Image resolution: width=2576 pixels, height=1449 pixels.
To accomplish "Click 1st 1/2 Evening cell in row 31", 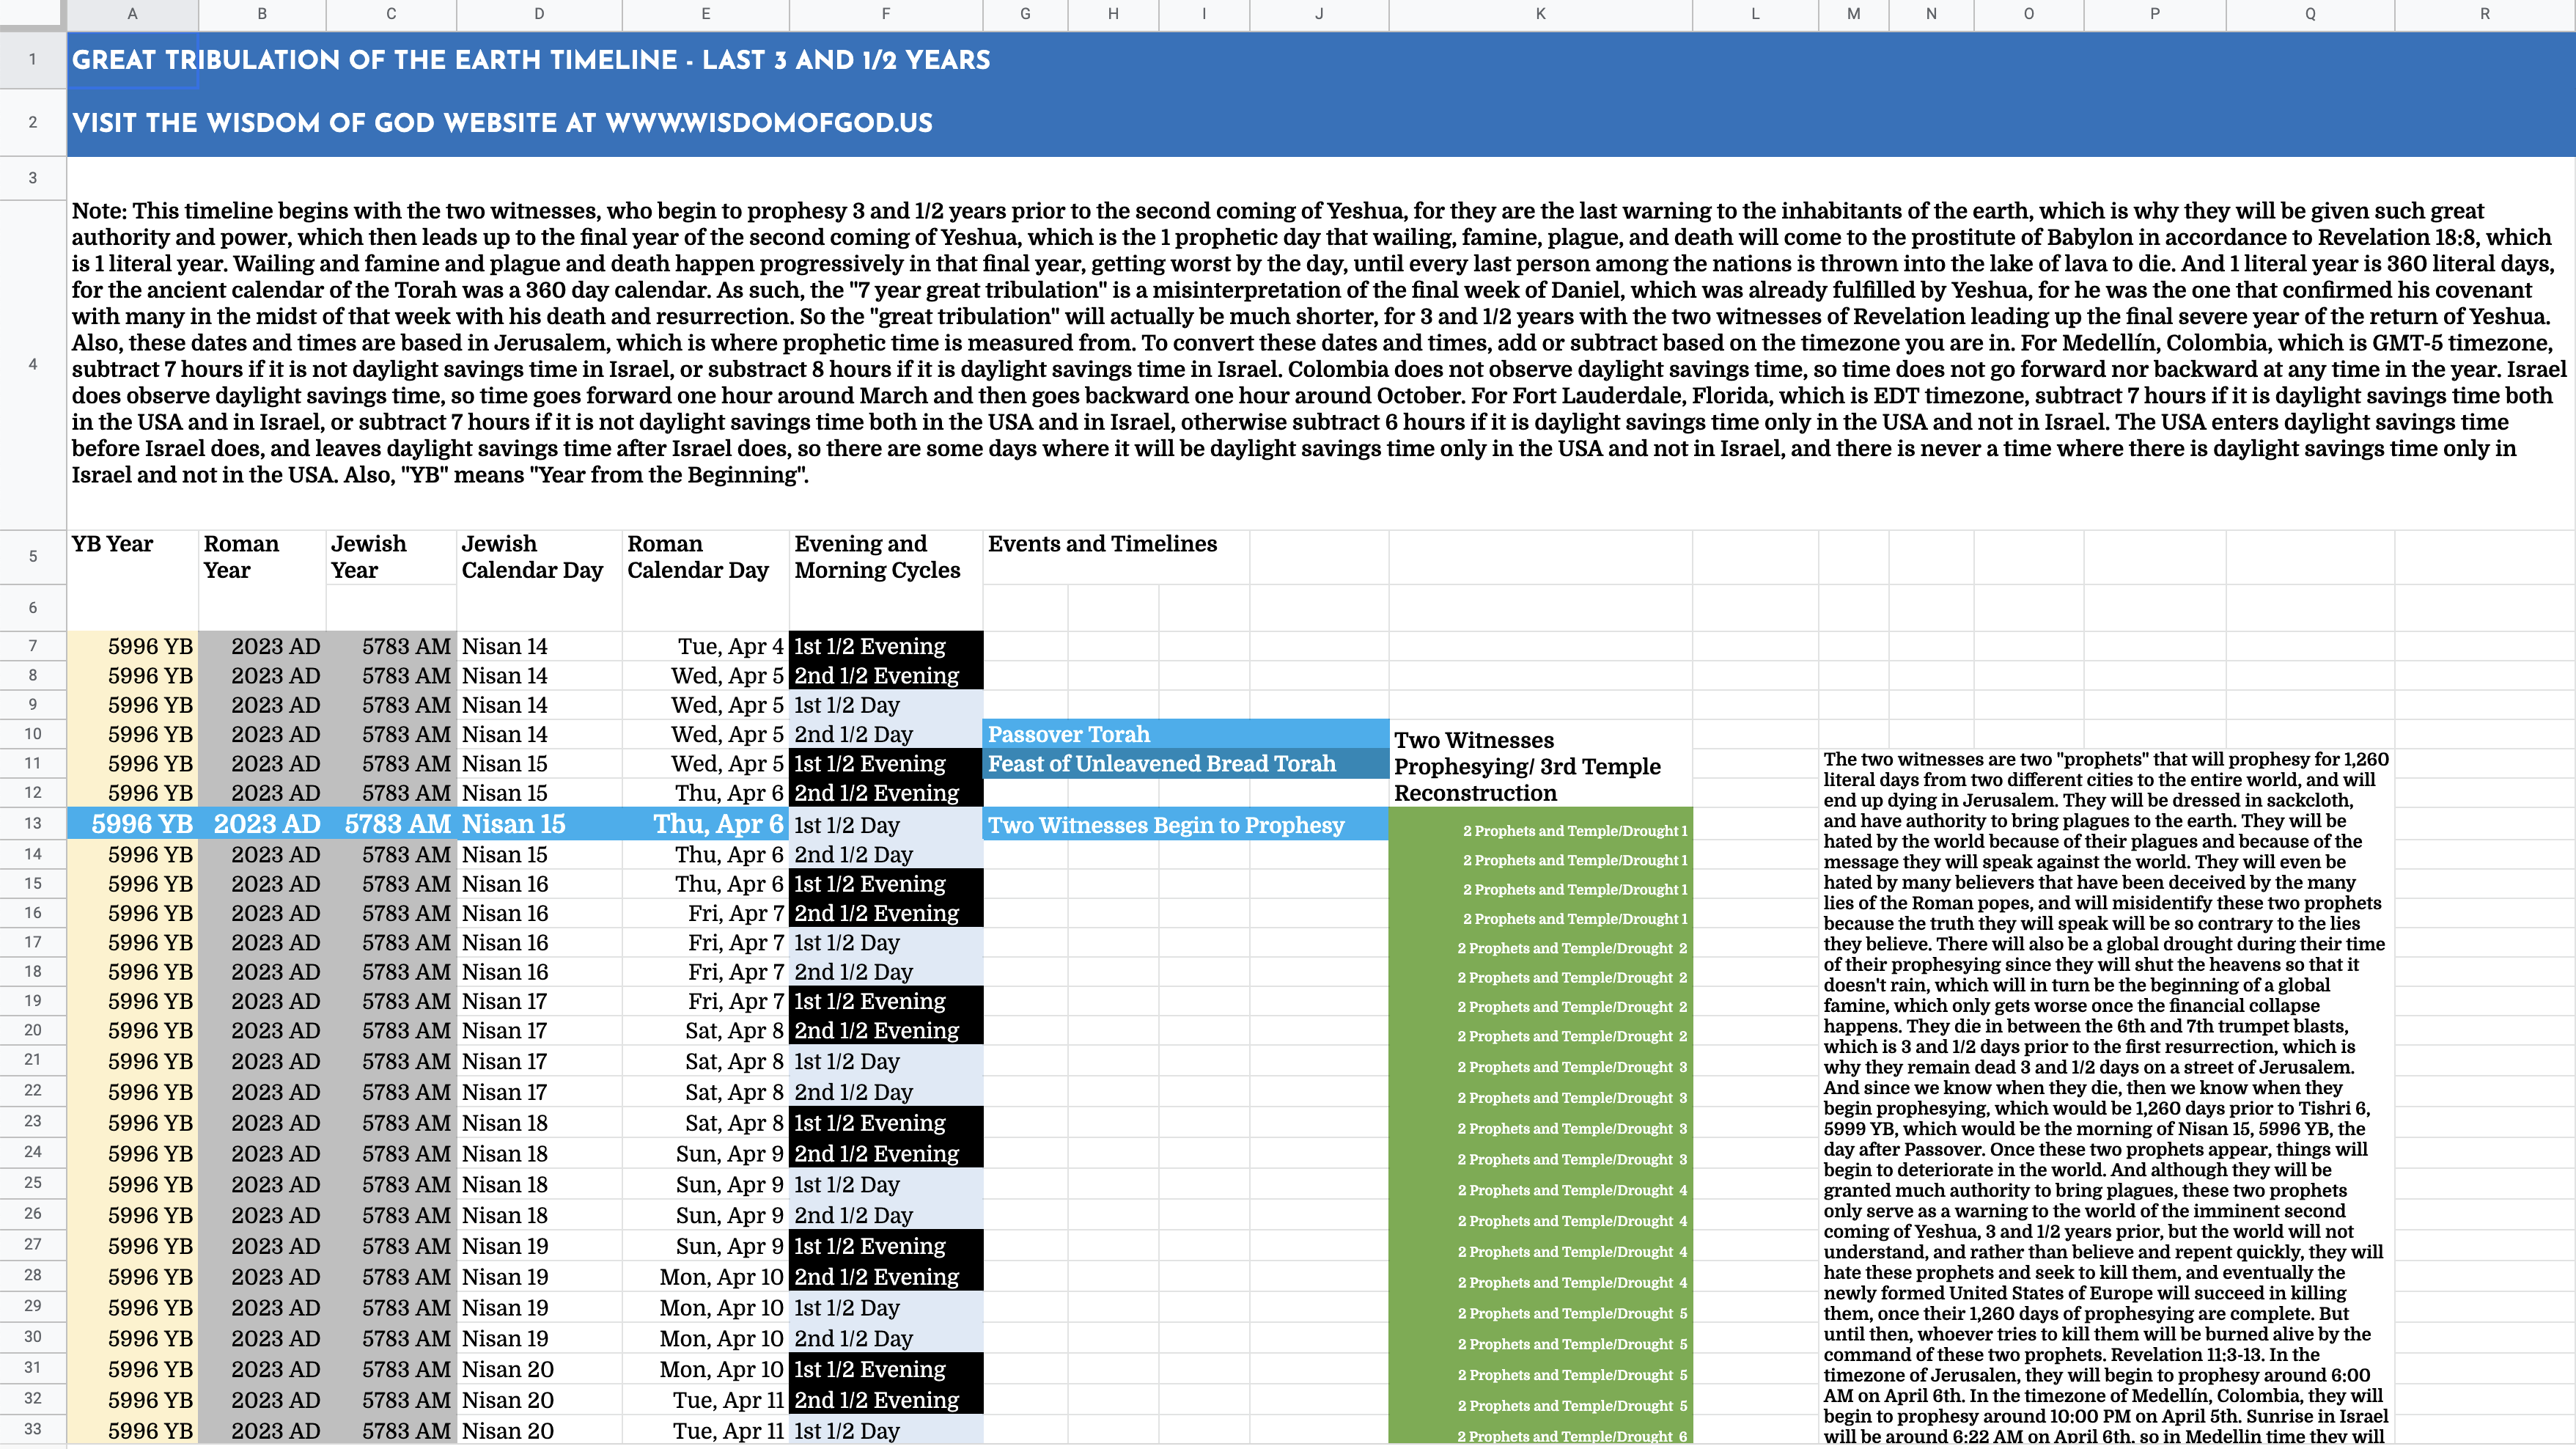I will (x=886, y=1369).
